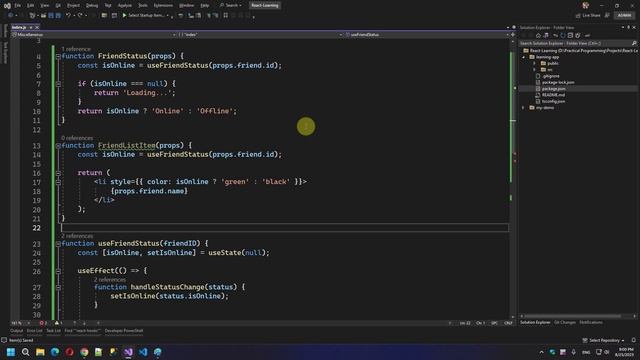Click '0 references' CodeLens above FriendListItem
640x360 pixels.
point(77,138)
